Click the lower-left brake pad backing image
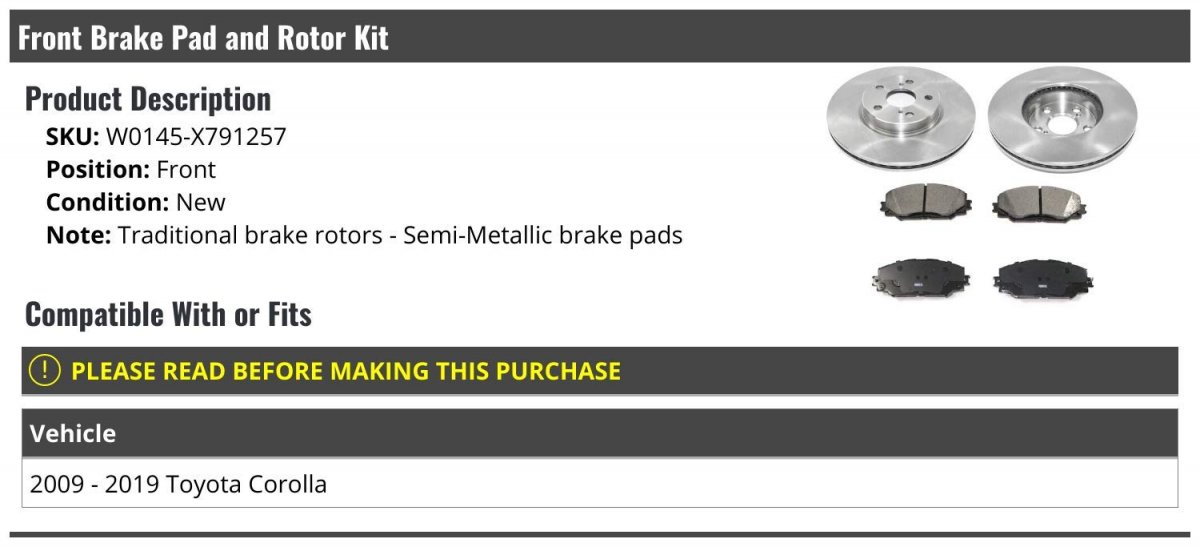Image resolution: width=1200 pixels, height=547 pixels. (x=916, y=276)
